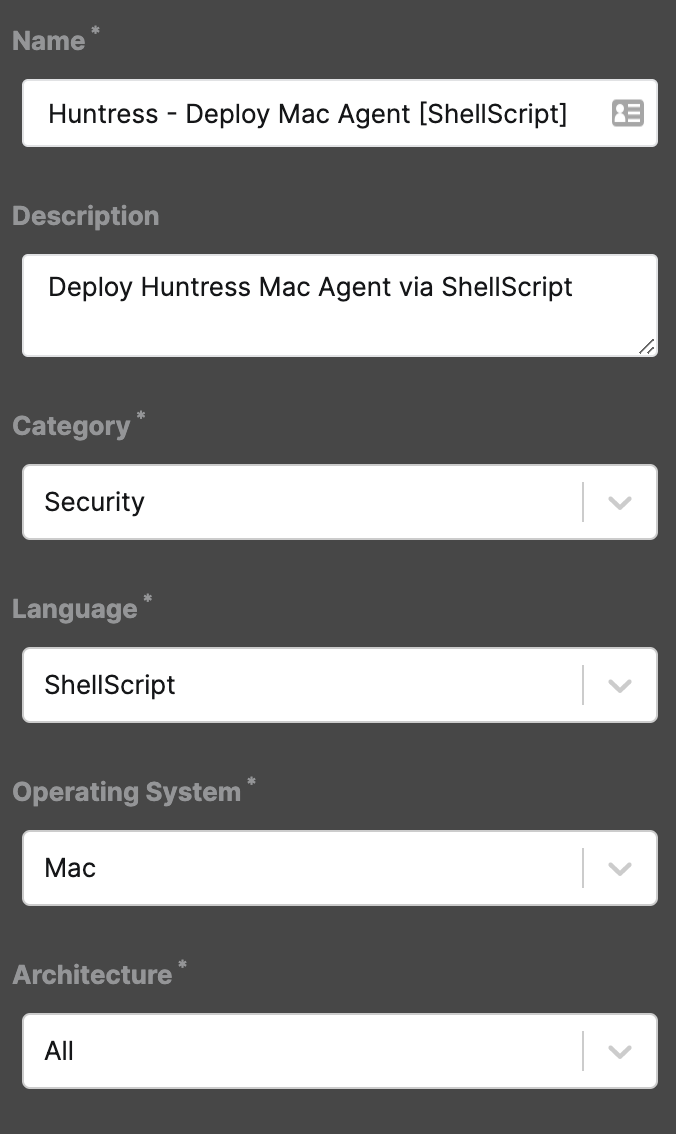Open the Architecture dropdown showing All
The width and height of the screenshot is (676, 1134).
[340, 1051]
